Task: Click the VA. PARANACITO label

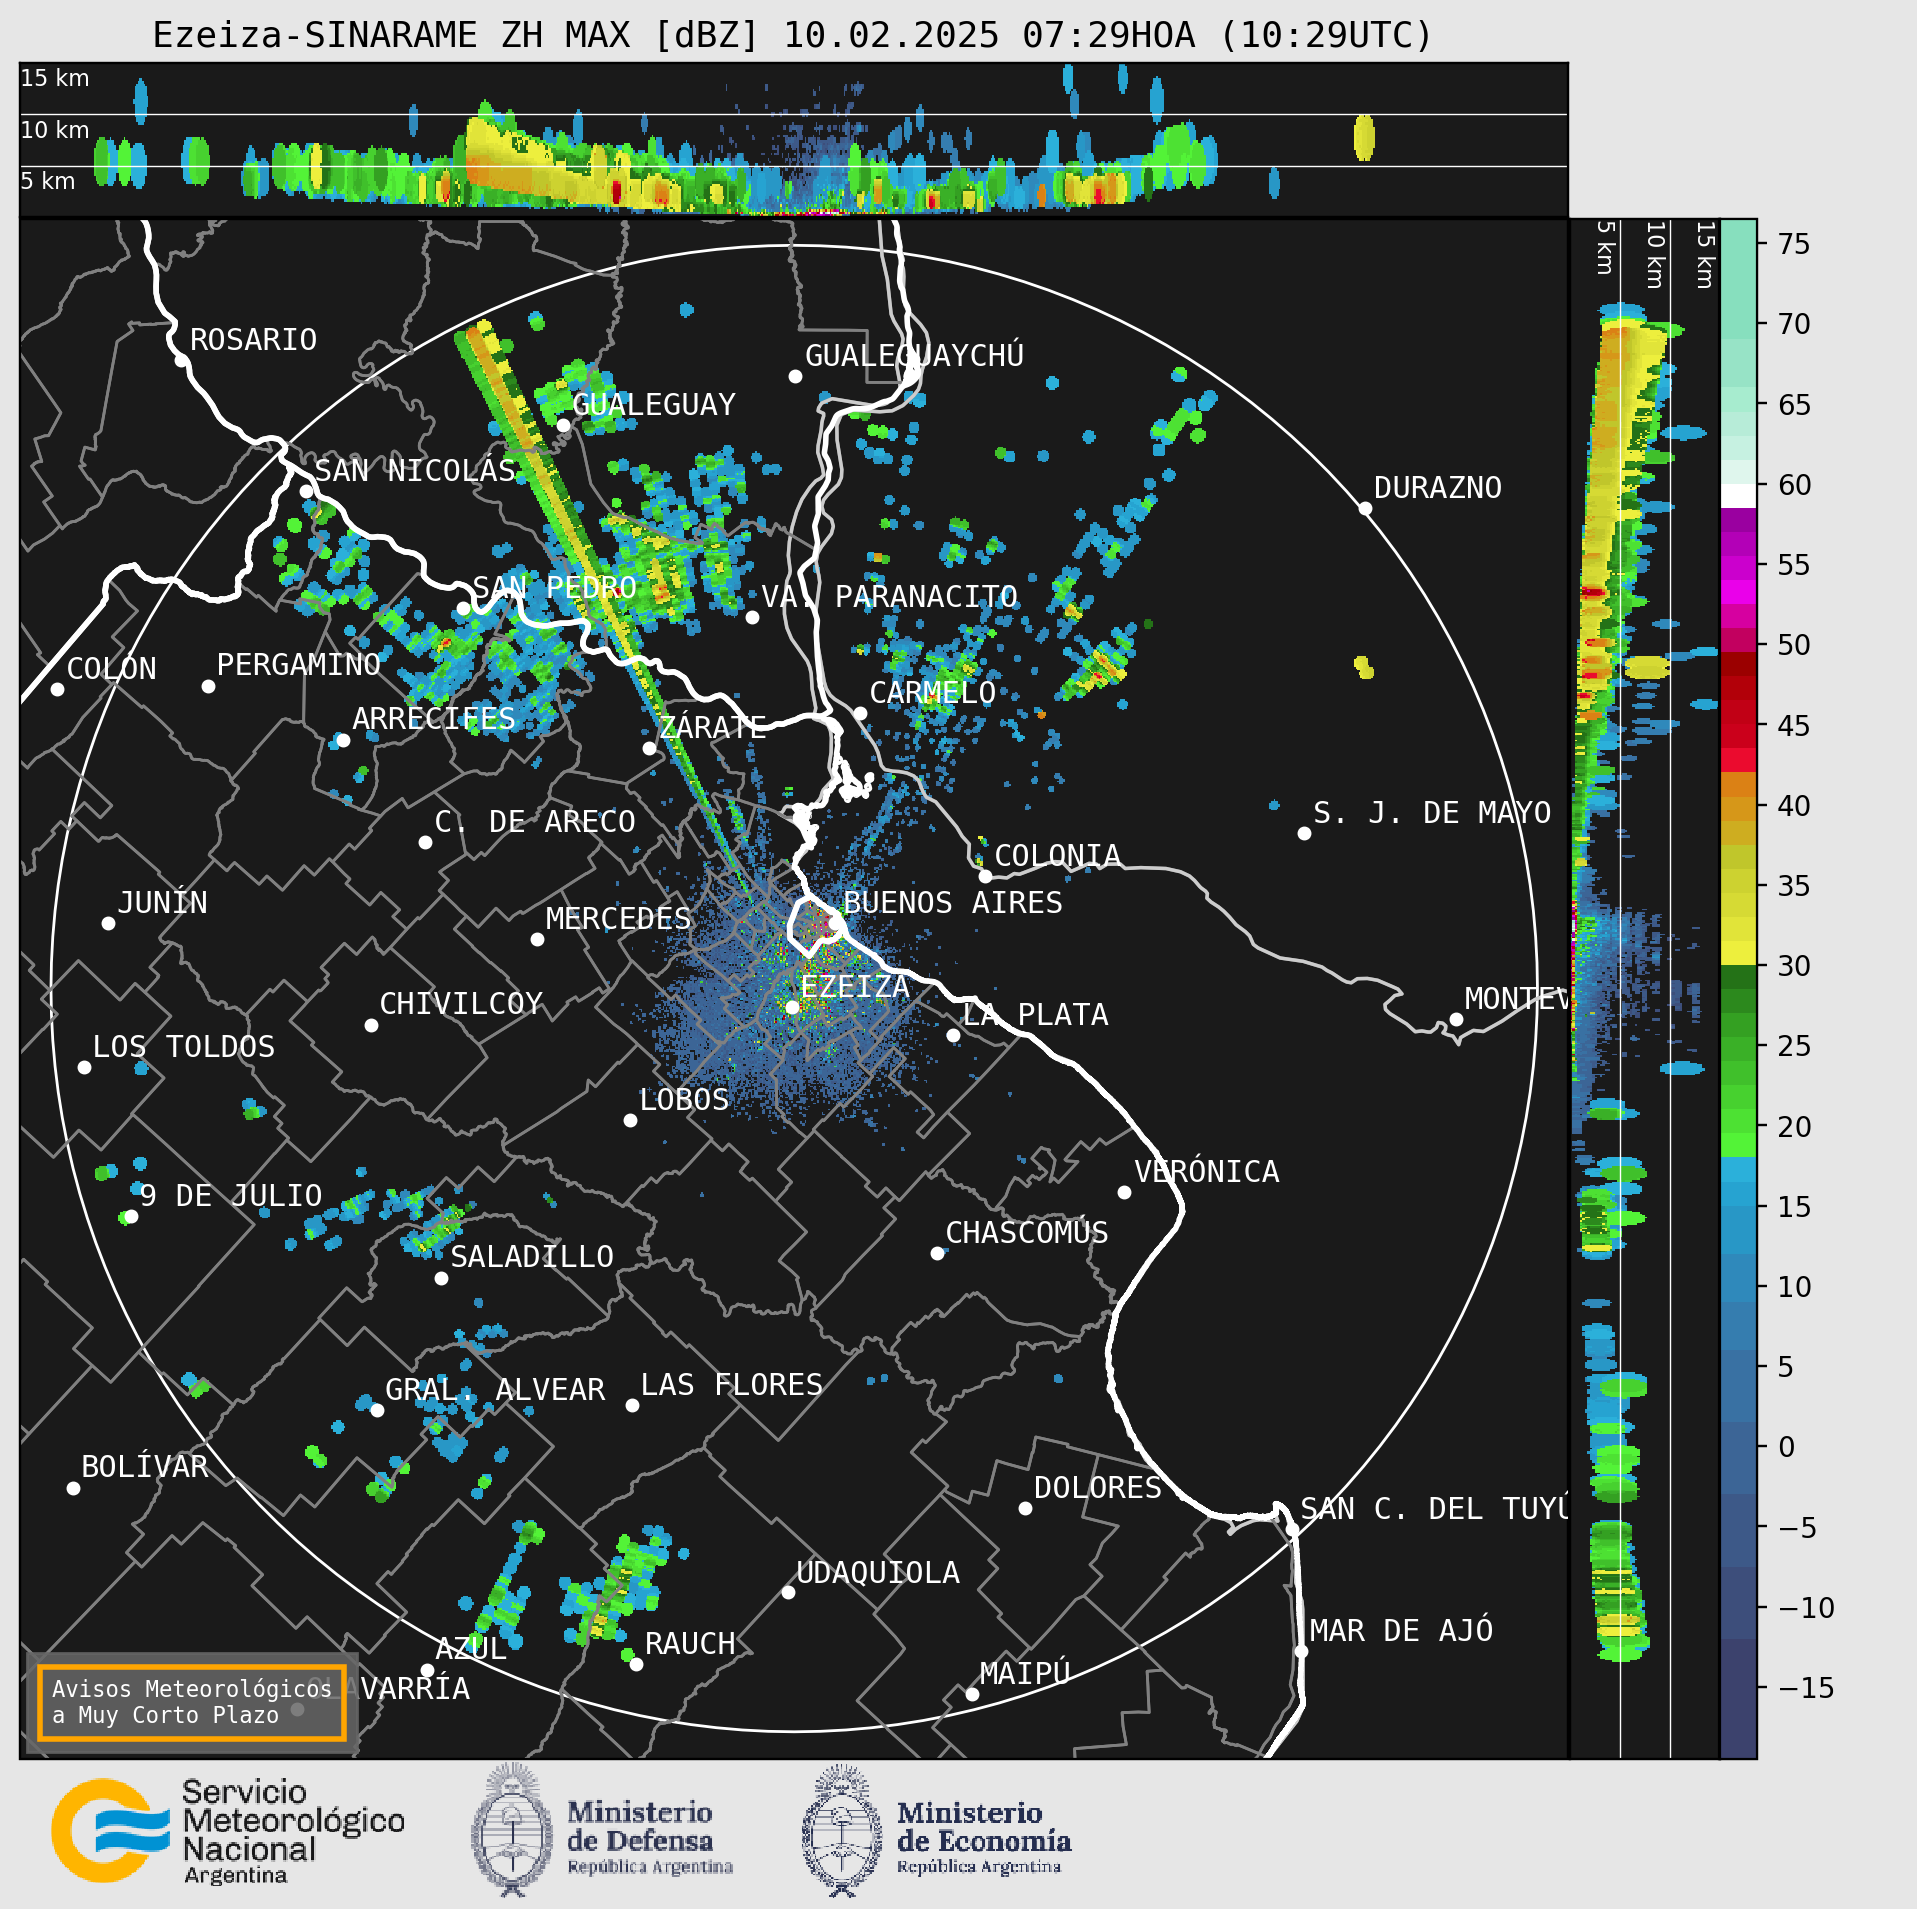Action: 889,597
